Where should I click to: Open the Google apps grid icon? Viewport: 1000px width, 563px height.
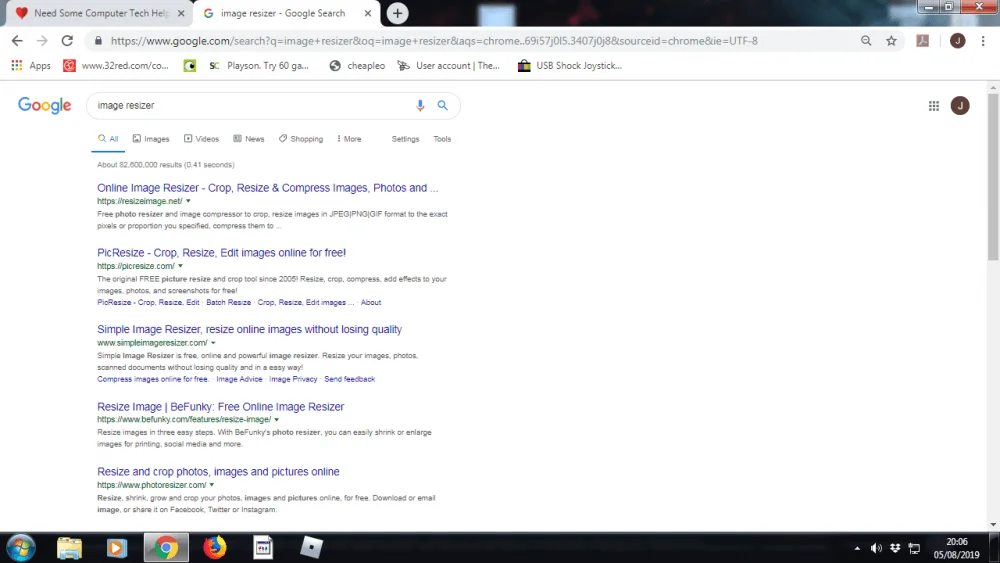point(934,106)
